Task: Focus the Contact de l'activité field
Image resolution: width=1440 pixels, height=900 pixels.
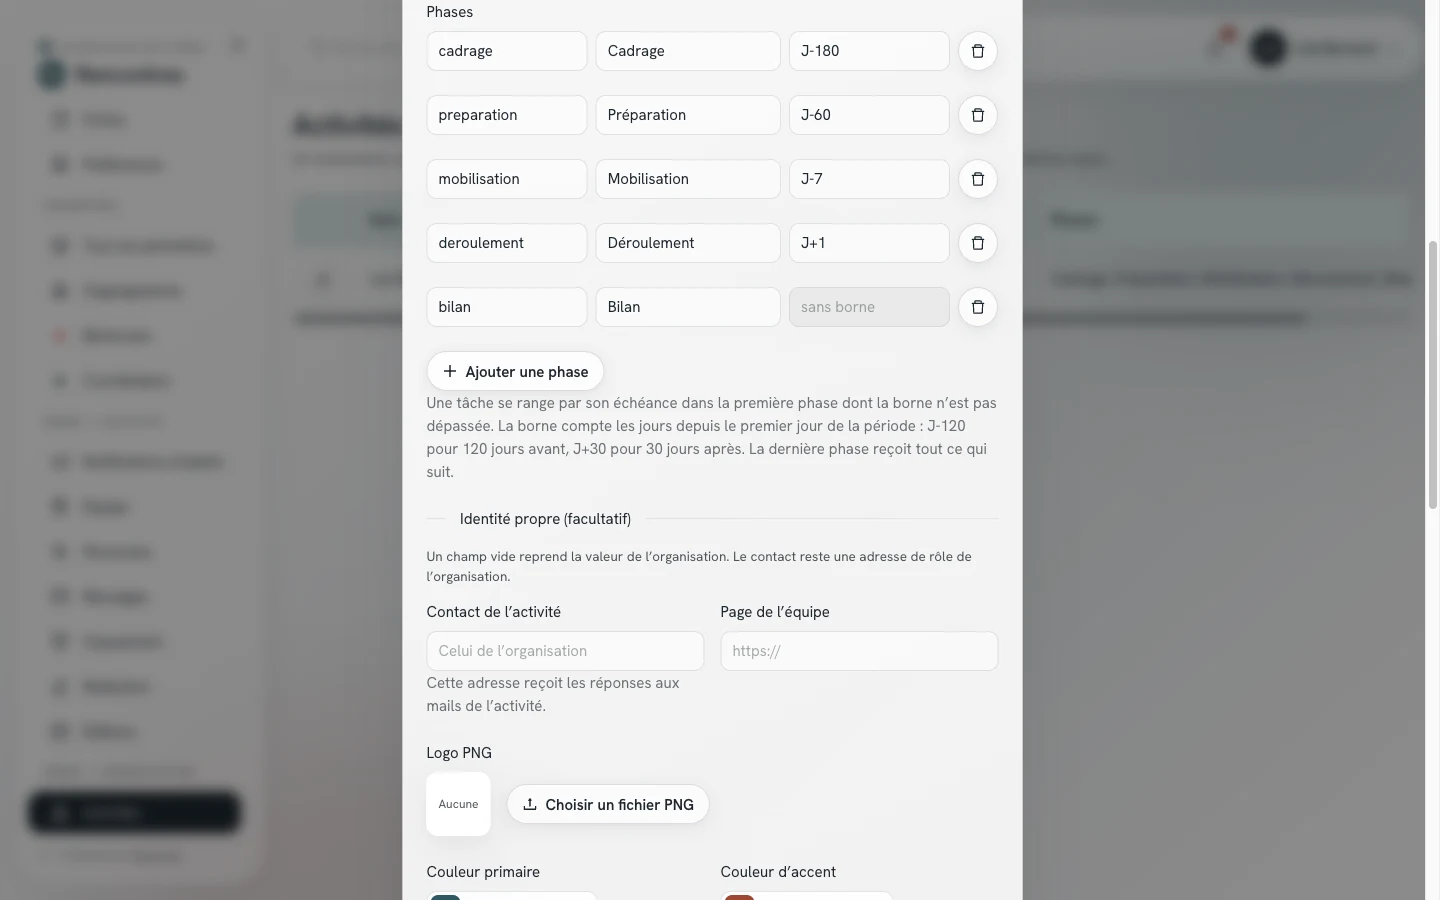Action: 565,651
